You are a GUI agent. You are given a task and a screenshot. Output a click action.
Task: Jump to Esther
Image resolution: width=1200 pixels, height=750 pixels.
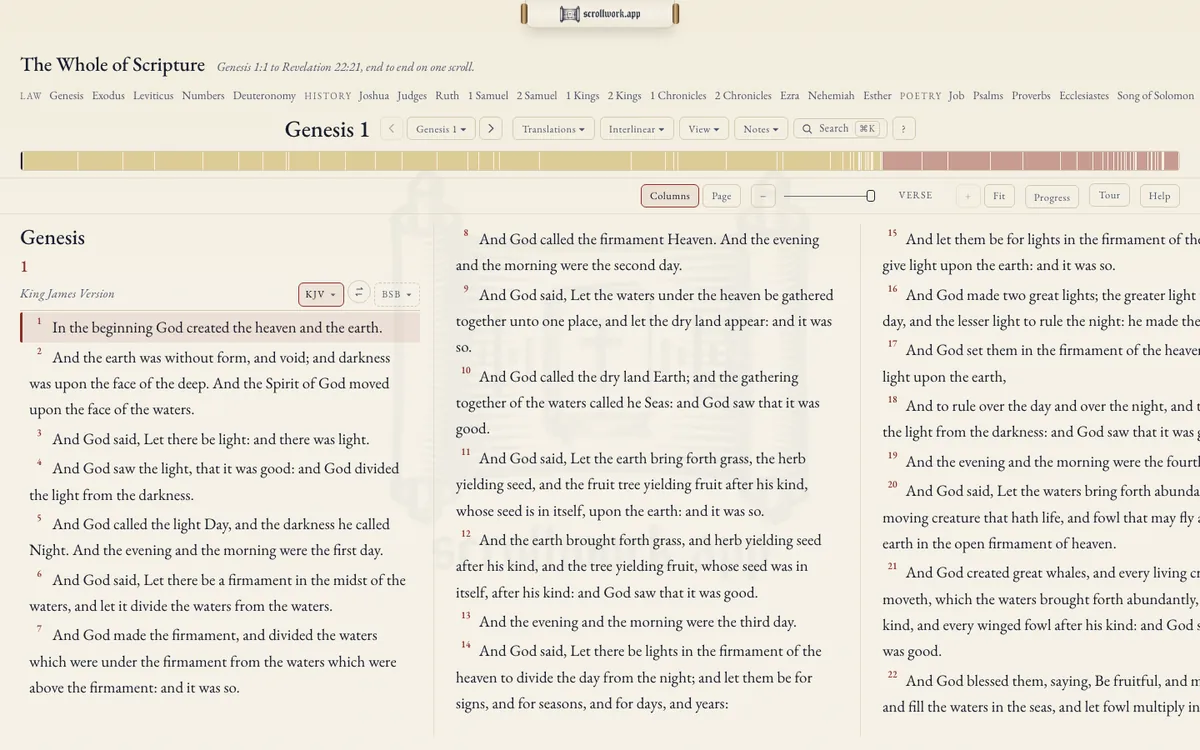877,96
